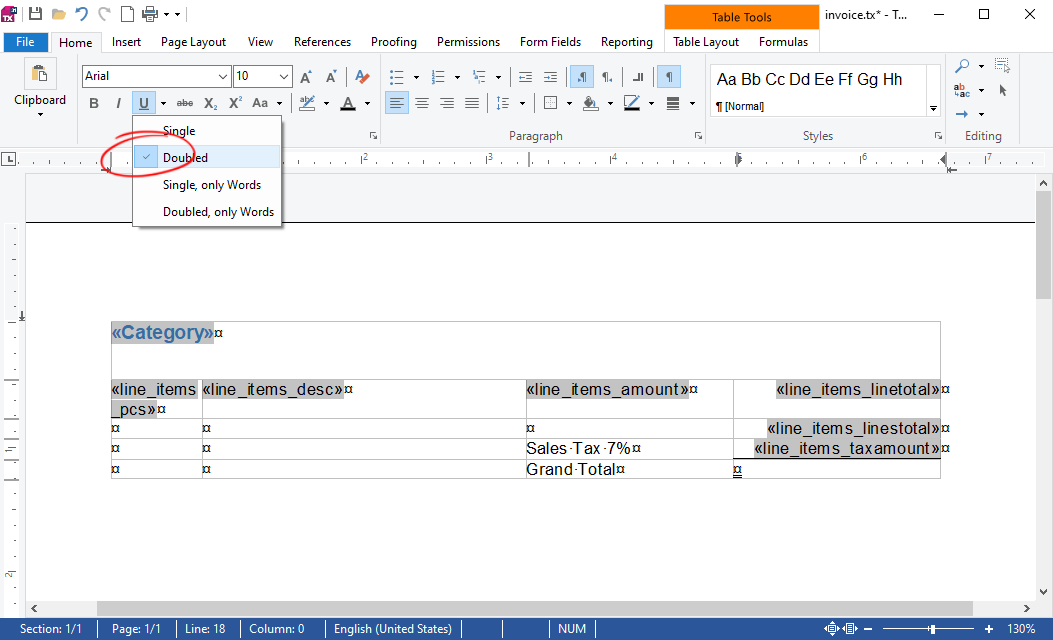This screenshot has height=640, width=1053.
Task: Expand the Styles gallery arrow
Action: pos(933,108)
